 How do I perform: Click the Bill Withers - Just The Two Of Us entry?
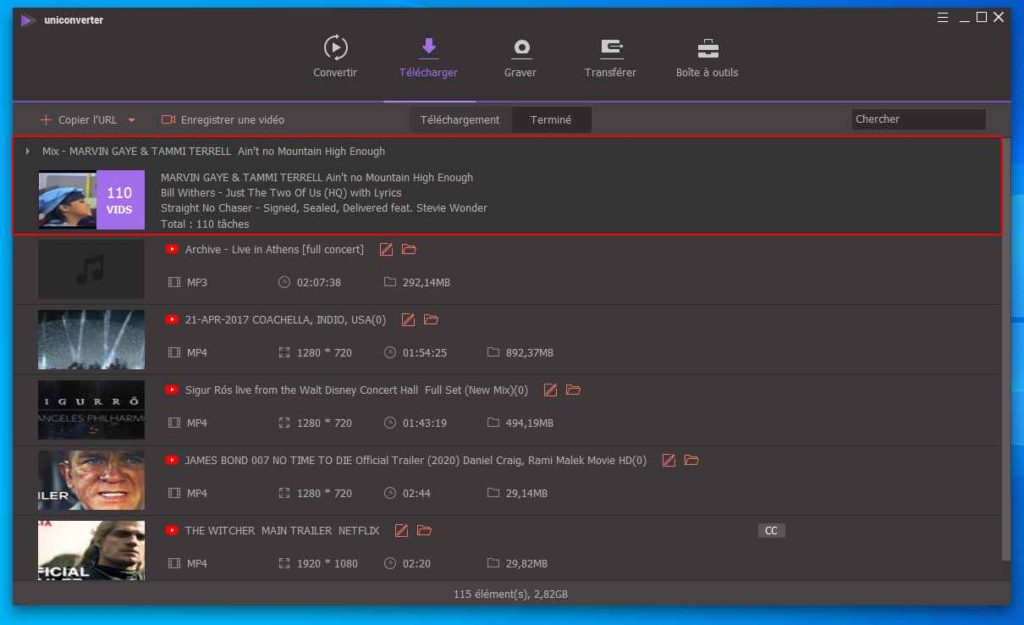coord(281,193)
